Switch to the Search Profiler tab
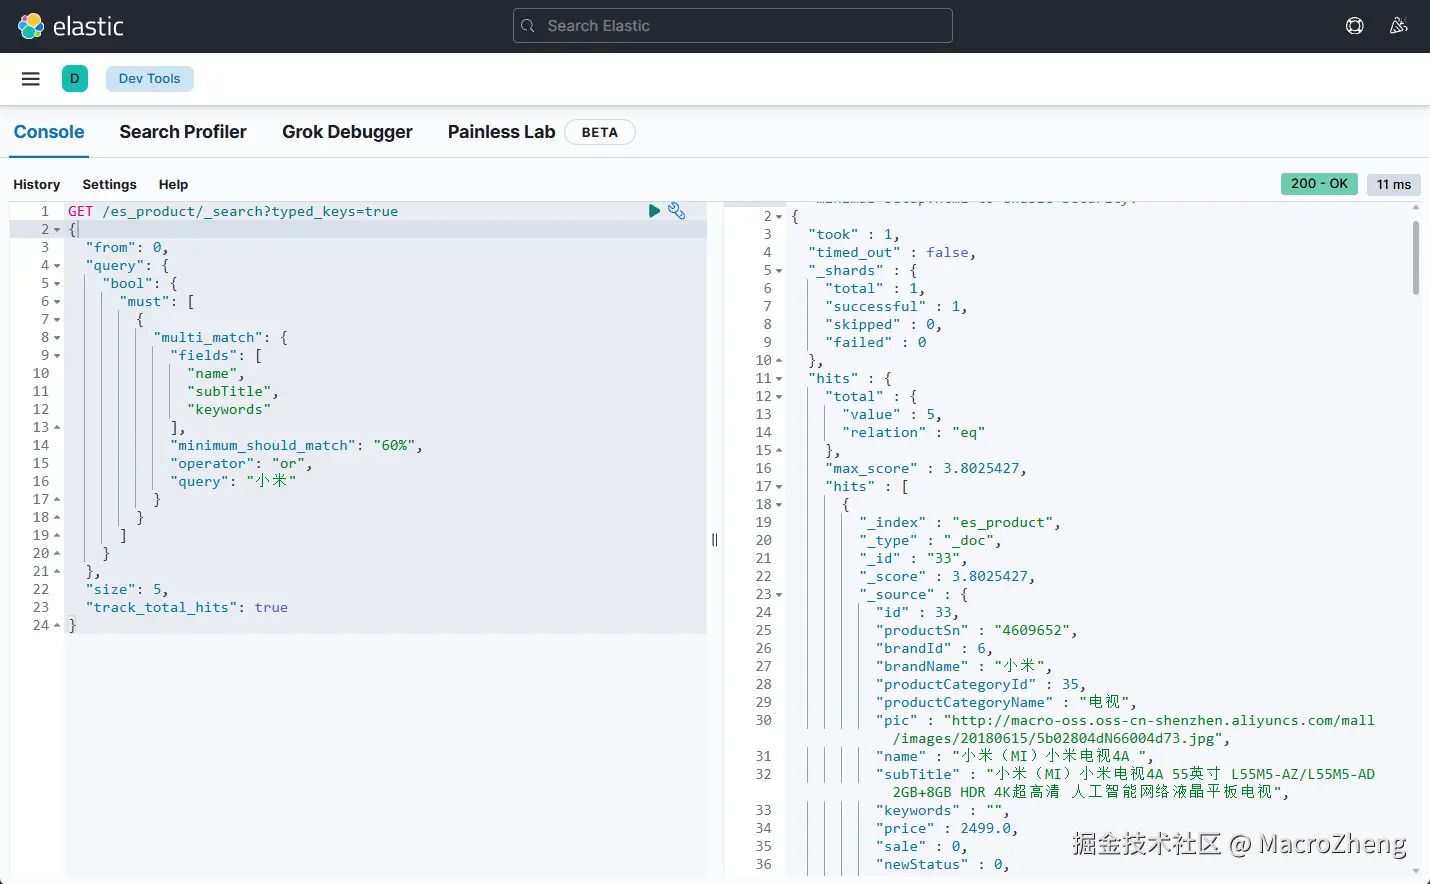 point(183,132)
